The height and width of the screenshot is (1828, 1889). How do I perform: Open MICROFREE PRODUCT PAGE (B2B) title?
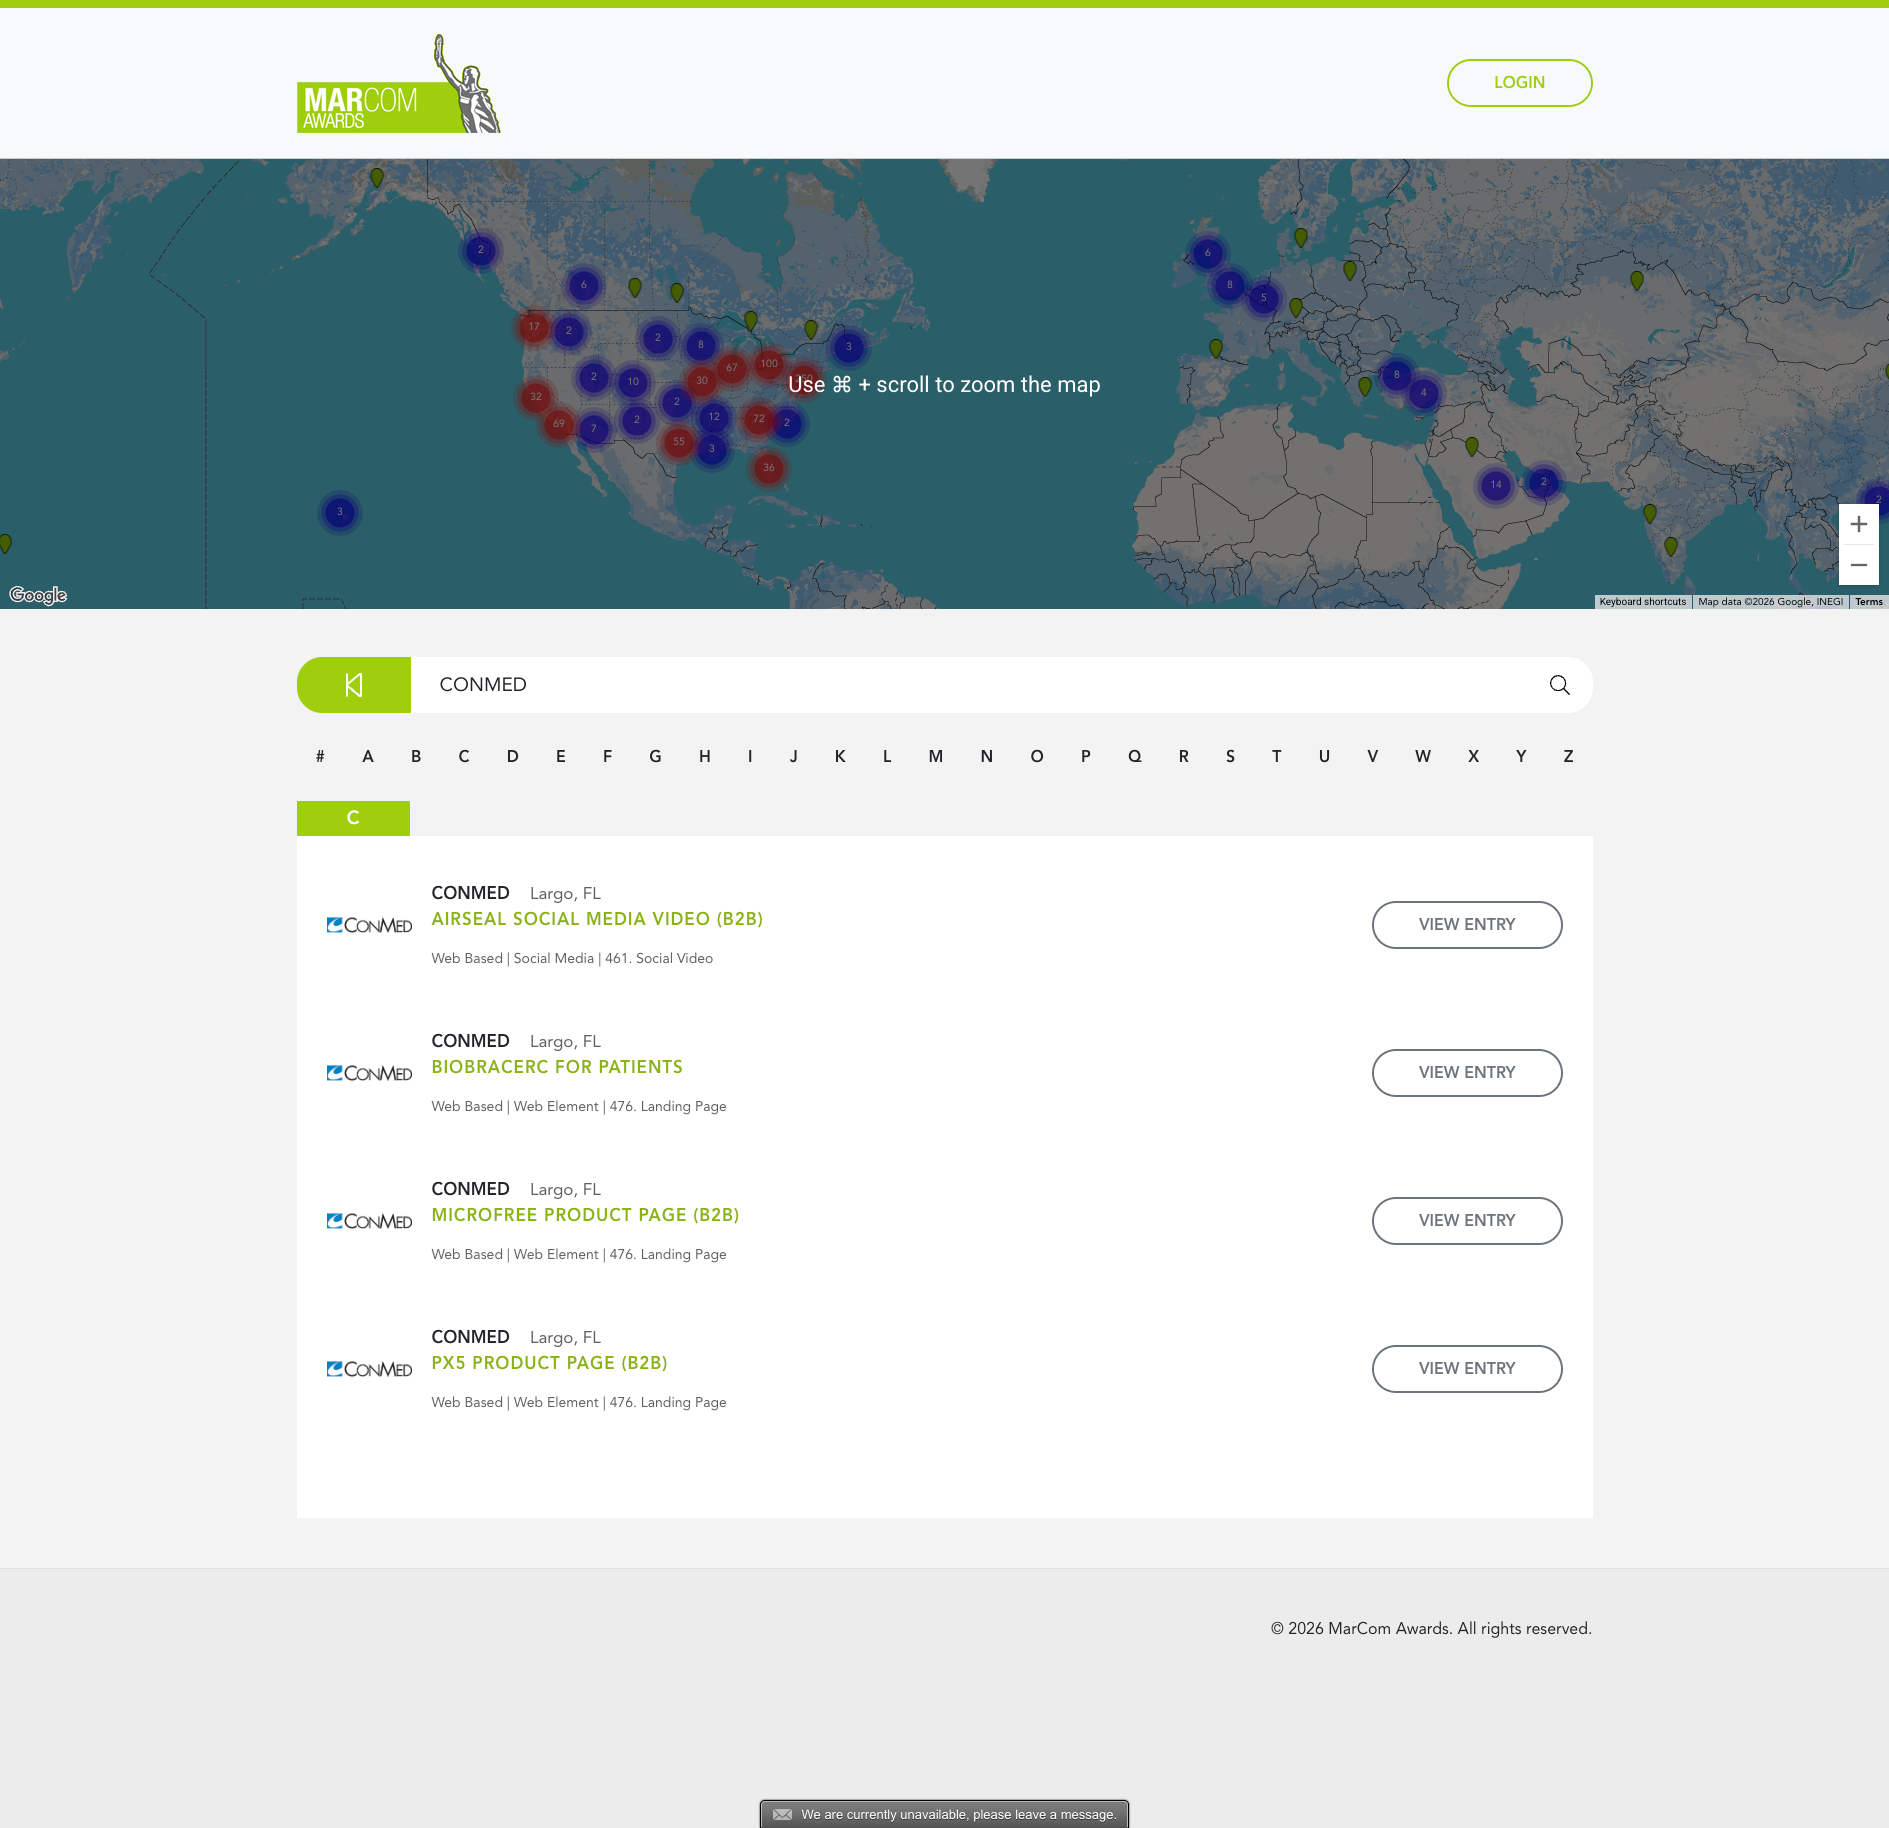585,1215
